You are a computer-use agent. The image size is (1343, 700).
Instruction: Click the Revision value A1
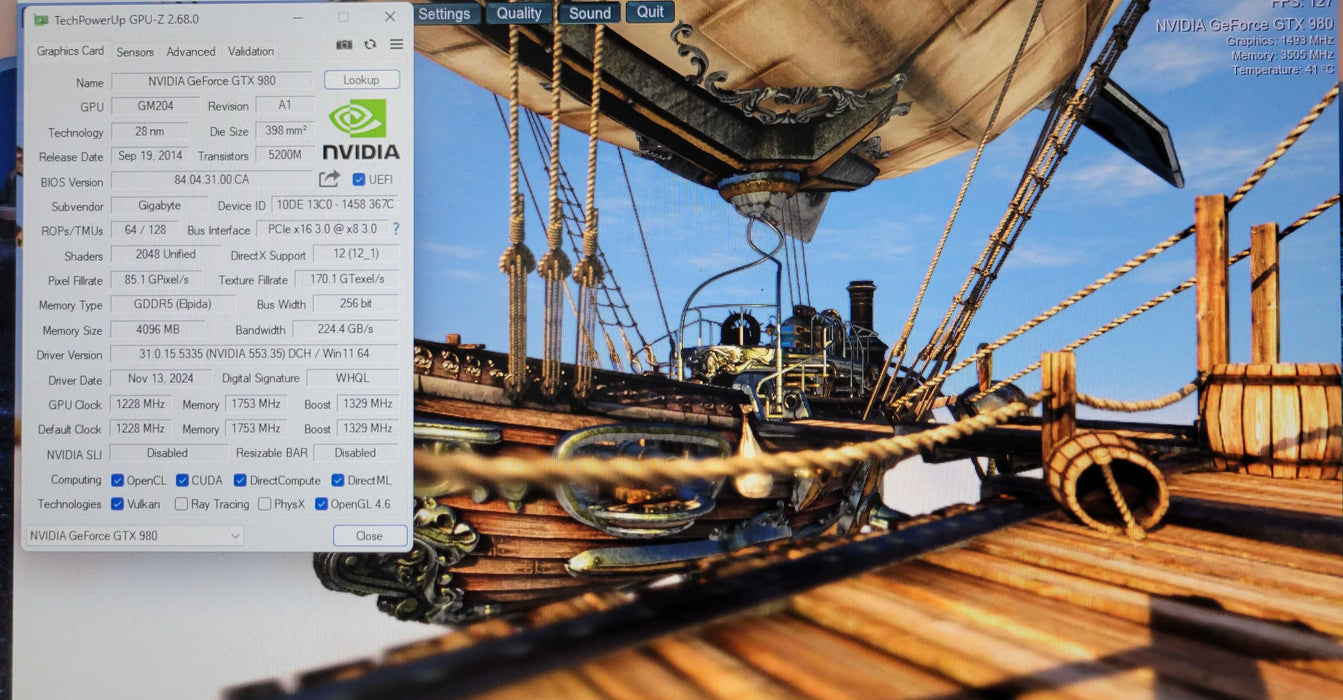[285, 106]
